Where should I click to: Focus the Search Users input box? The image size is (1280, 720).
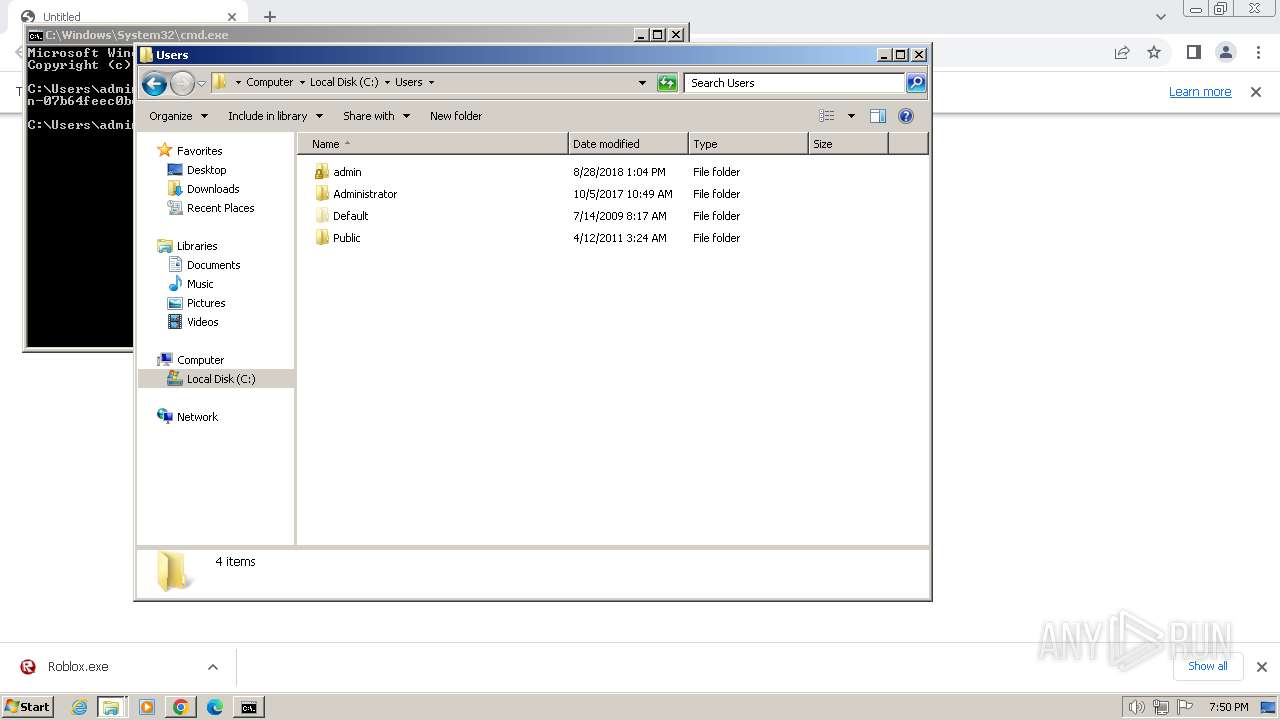795,83
